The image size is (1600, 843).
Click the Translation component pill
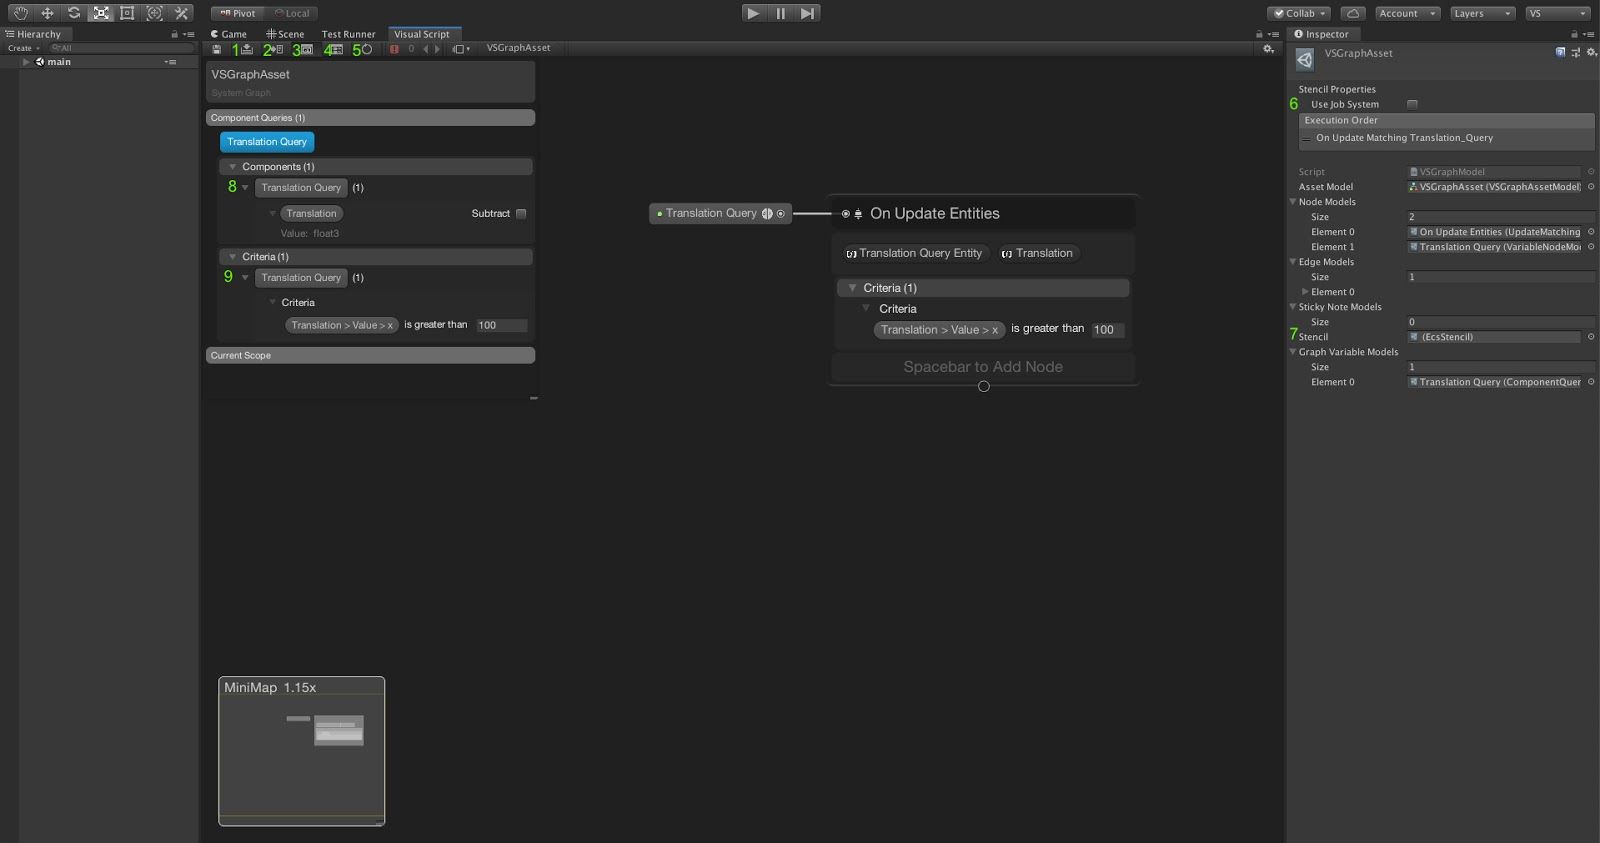tap(312, 213)
